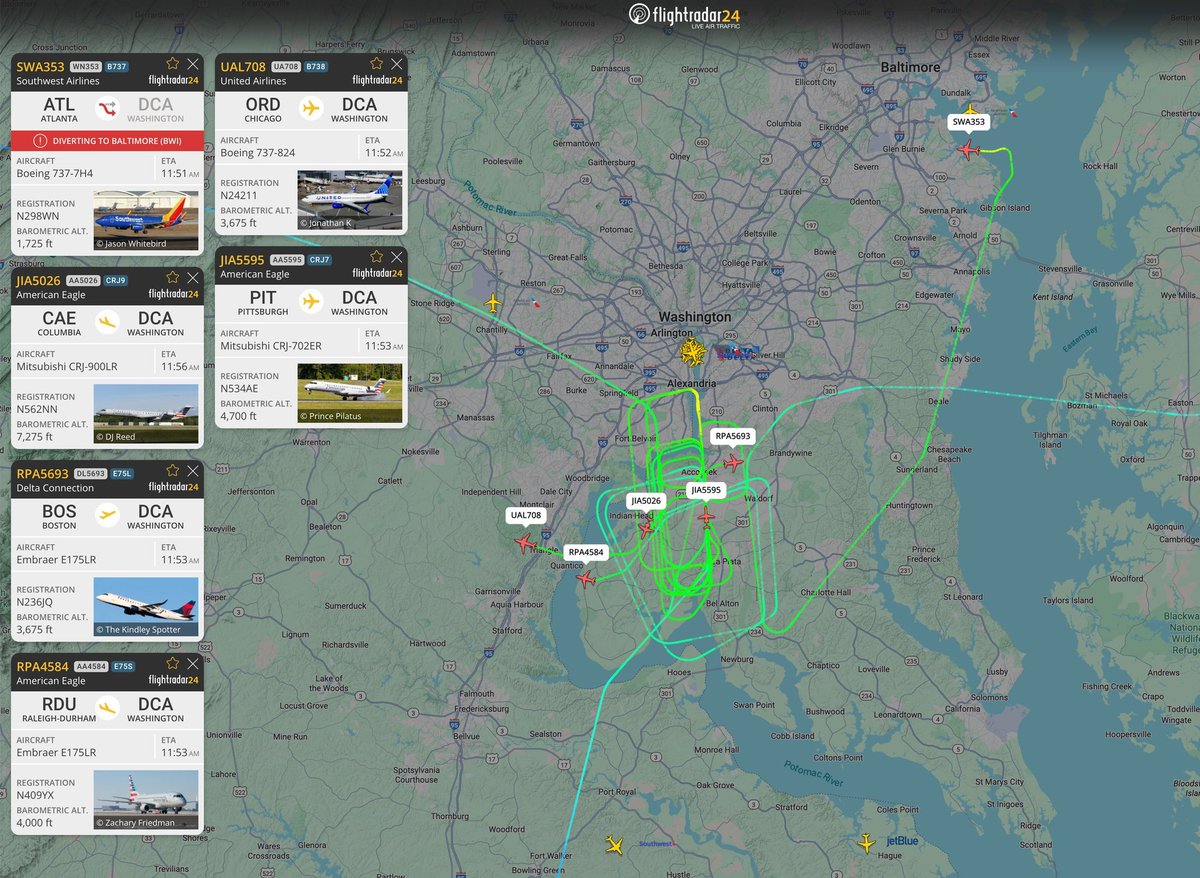This screenshot has height=878, width=1200.
Task: Open RPA5693 Delta aircraft photo
Action: (146, 606)
